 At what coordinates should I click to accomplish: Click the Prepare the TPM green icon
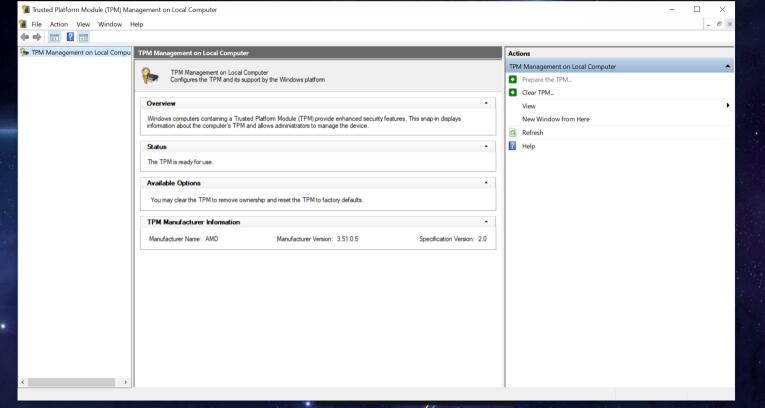click(512, 79)
